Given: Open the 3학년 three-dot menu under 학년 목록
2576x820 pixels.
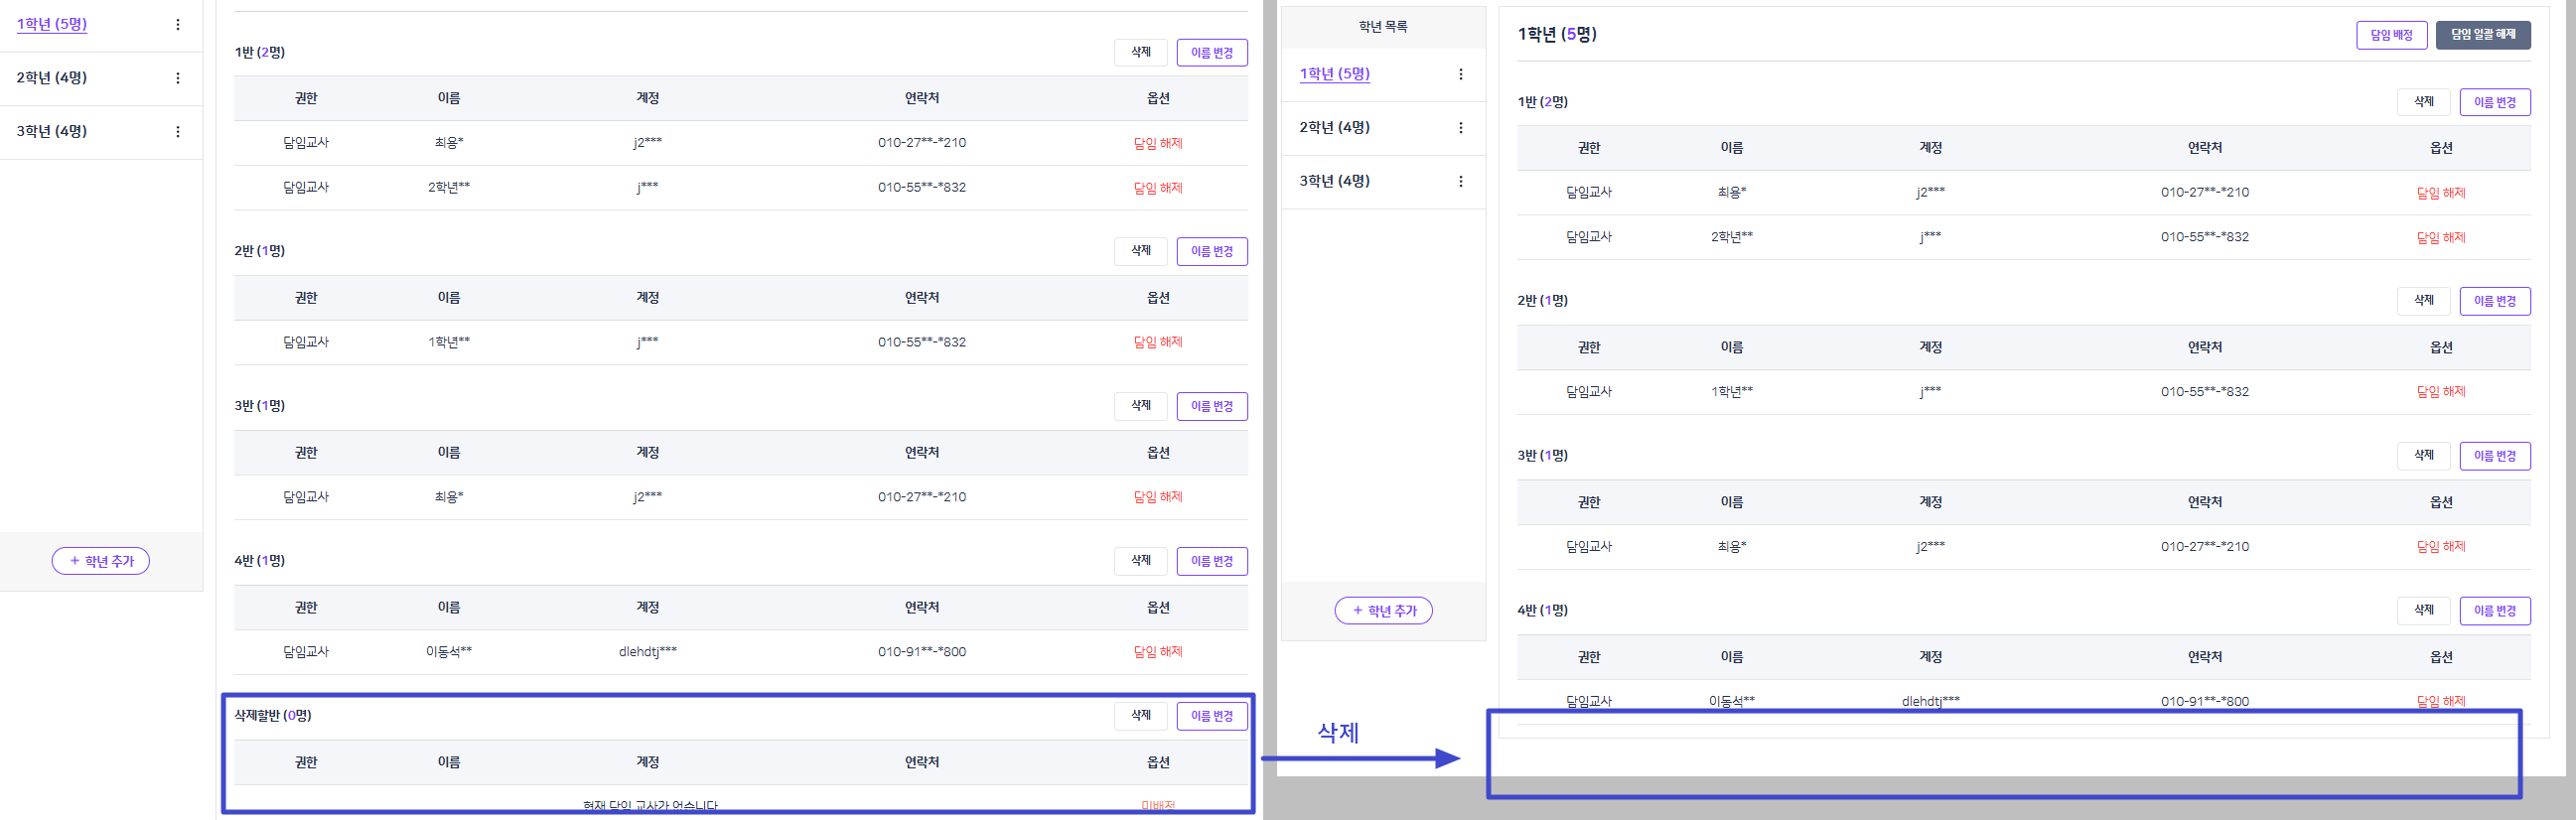Looking at the screenshot, I should (x=1461, y=181).
